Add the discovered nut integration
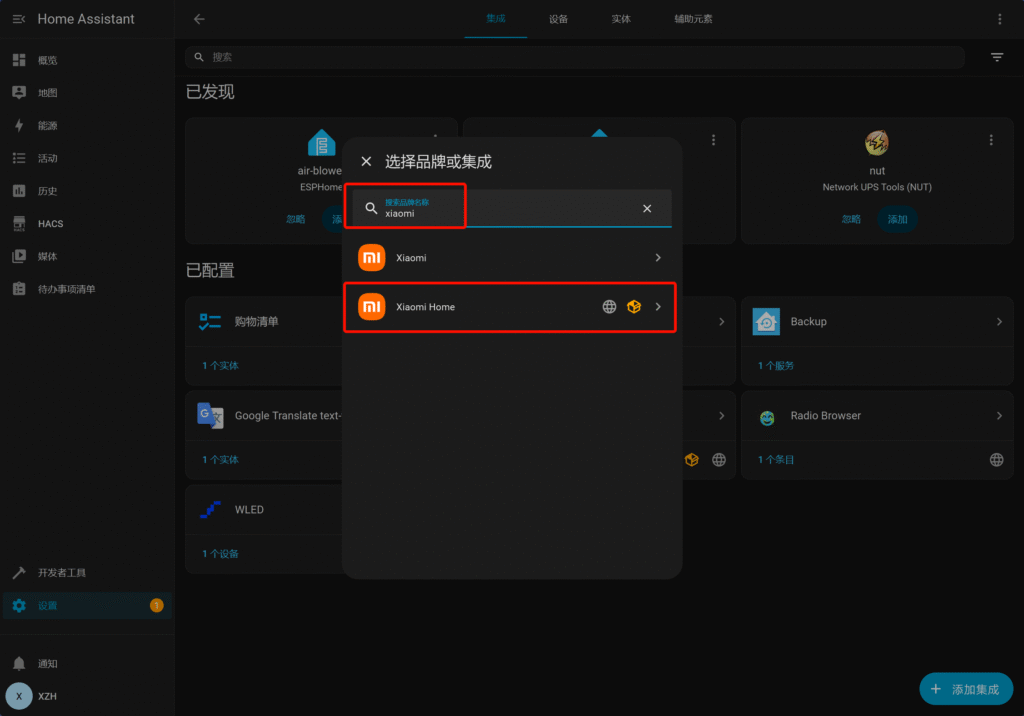This screenshot has height=716, width=1024. [897, 219]
